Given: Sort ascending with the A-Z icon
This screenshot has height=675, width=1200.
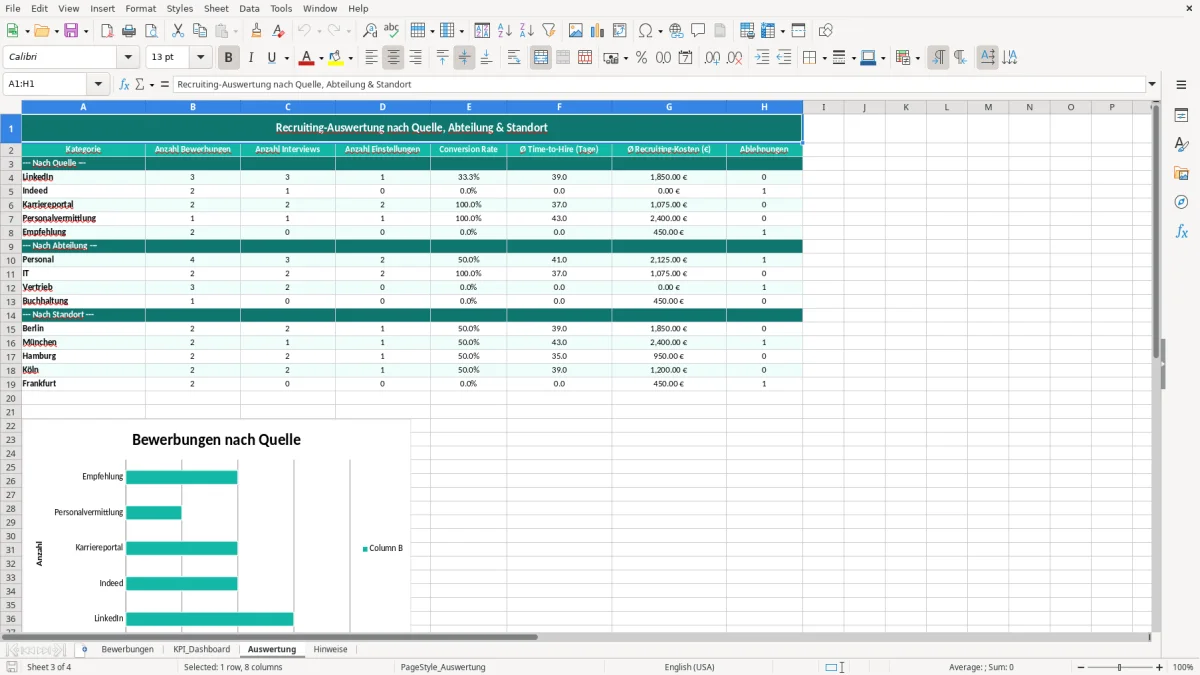Looking at the screenshot, I should coord(505,31).
